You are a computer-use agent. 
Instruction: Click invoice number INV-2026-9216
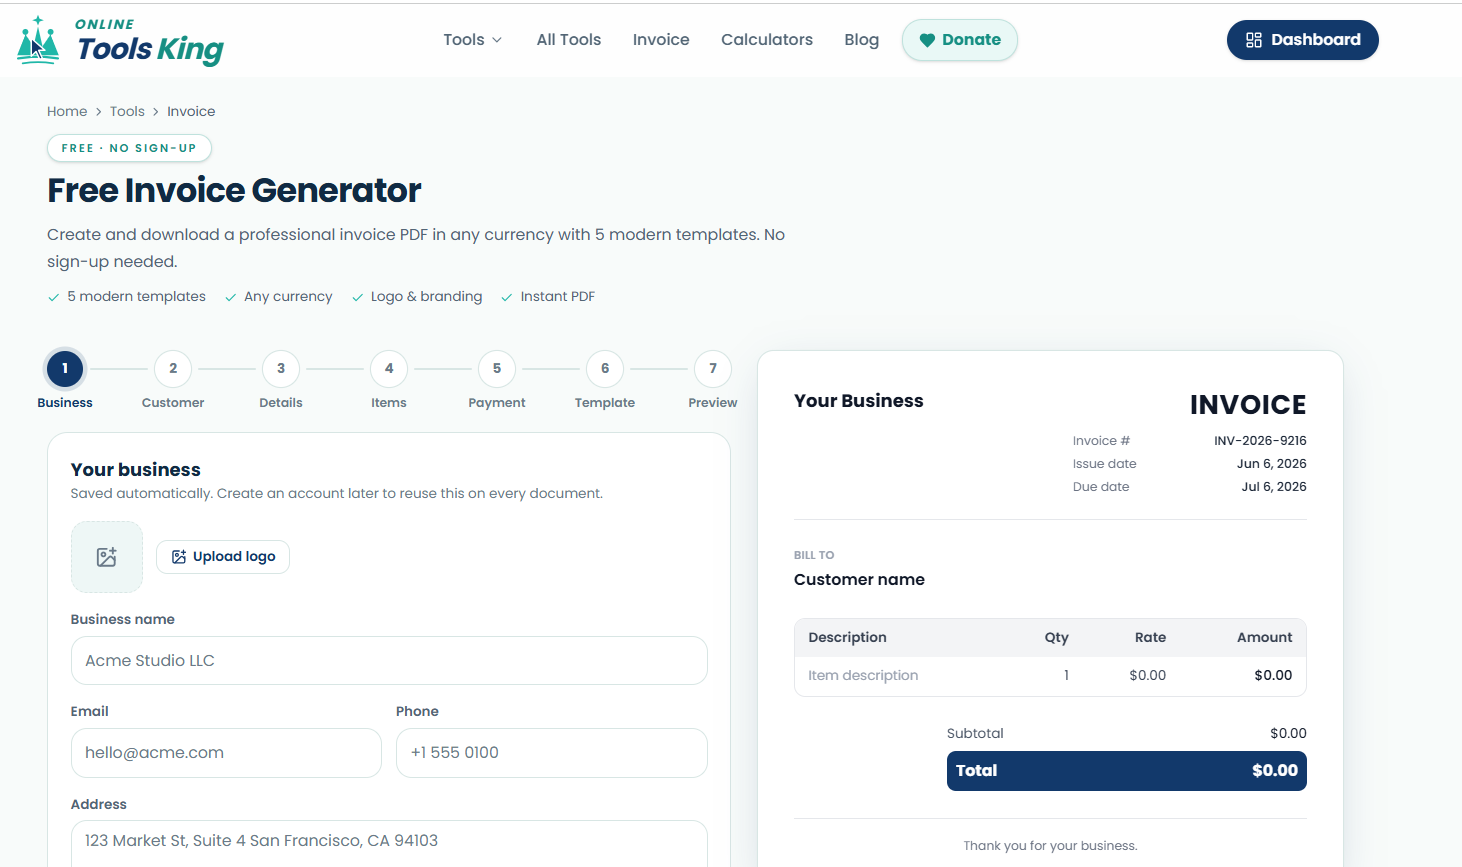1260,441
